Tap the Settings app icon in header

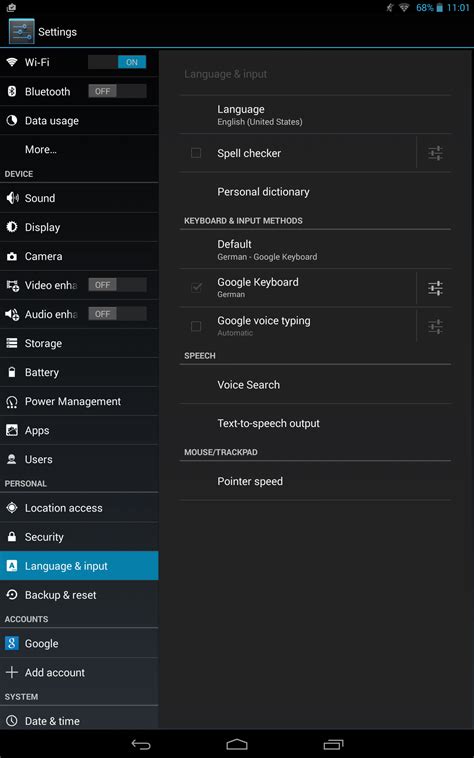pyautogui.click(x=22, y=31)
